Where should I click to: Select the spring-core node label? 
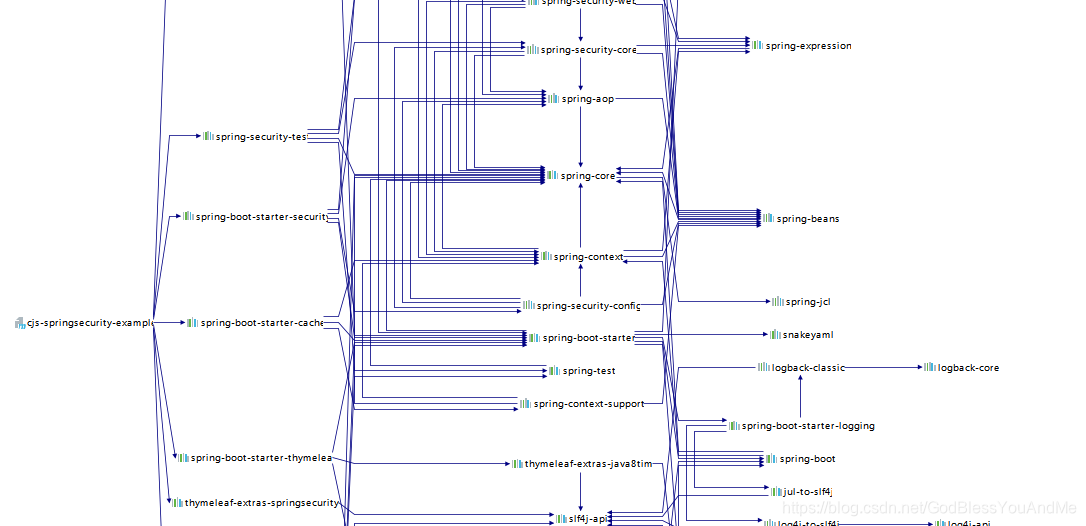click(588, 176)
